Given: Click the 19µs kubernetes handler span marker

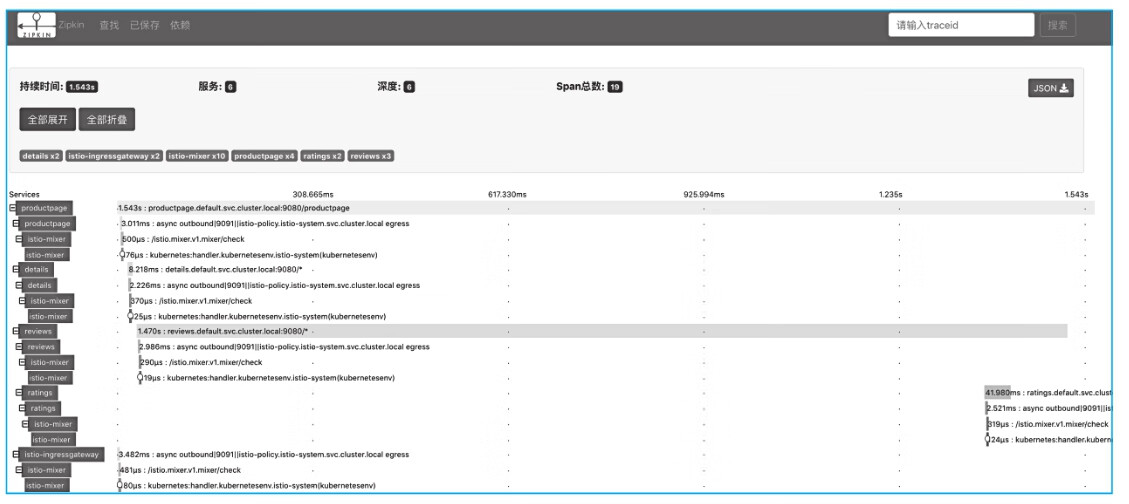Looking at the screenshot, I should [x=140, y=377].
